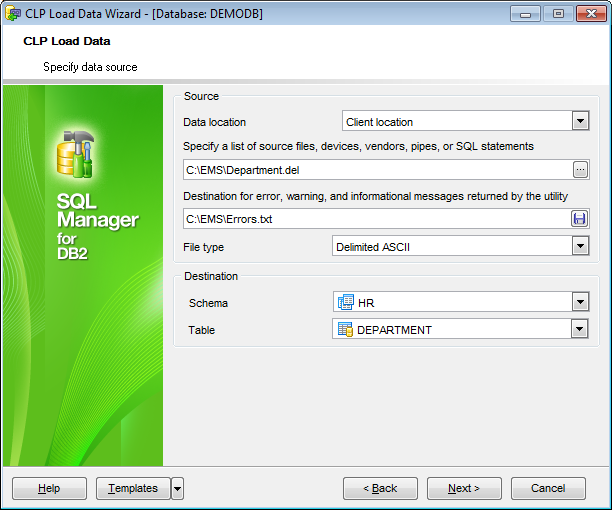Click the HR schema icon
Screen dimensions: 612x510
(345, 302)
